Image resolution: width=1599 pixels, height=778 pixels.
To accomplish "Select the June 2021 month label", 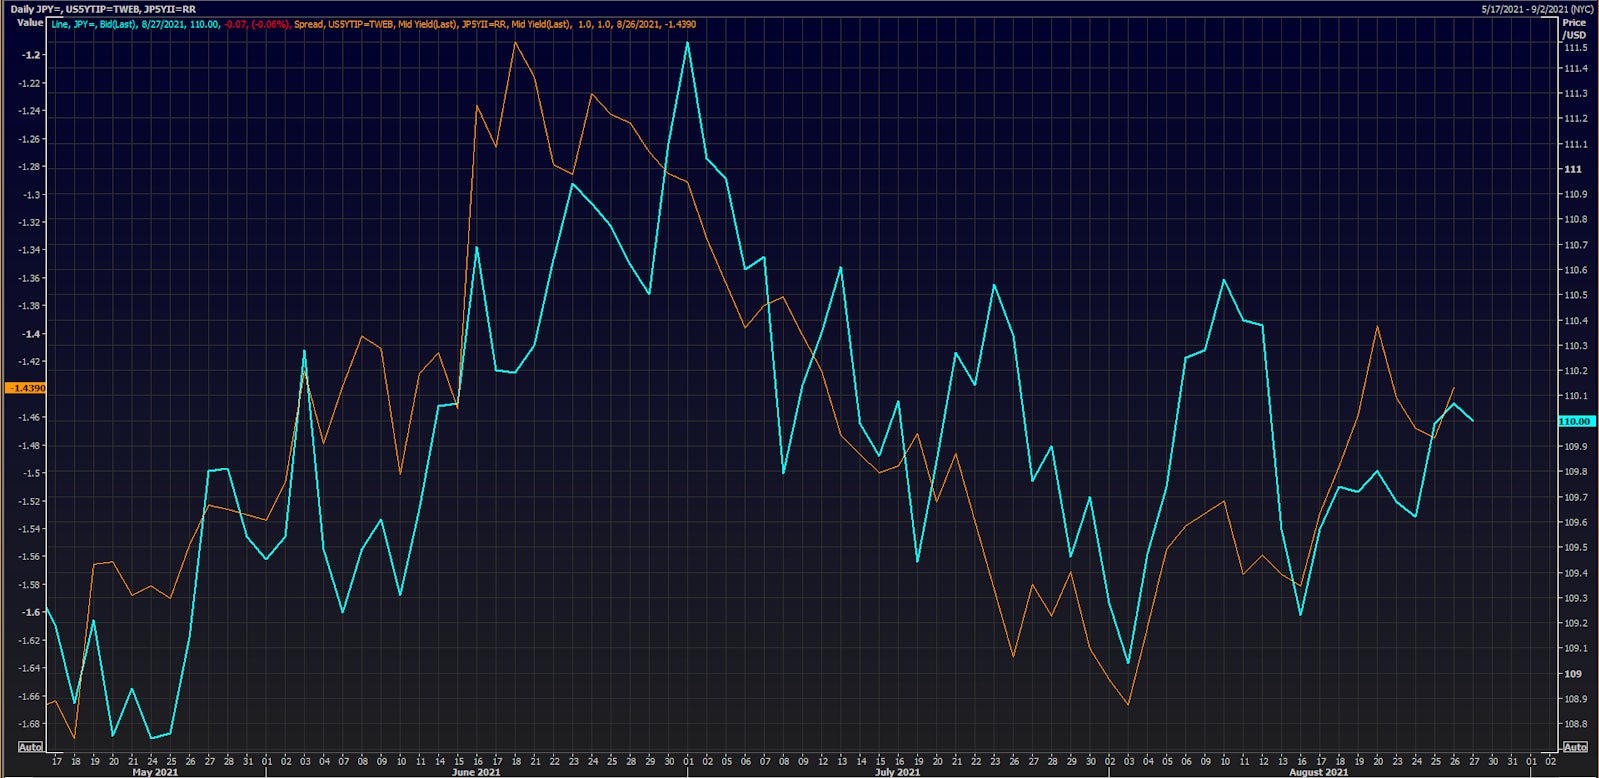I will click(476, 772).
